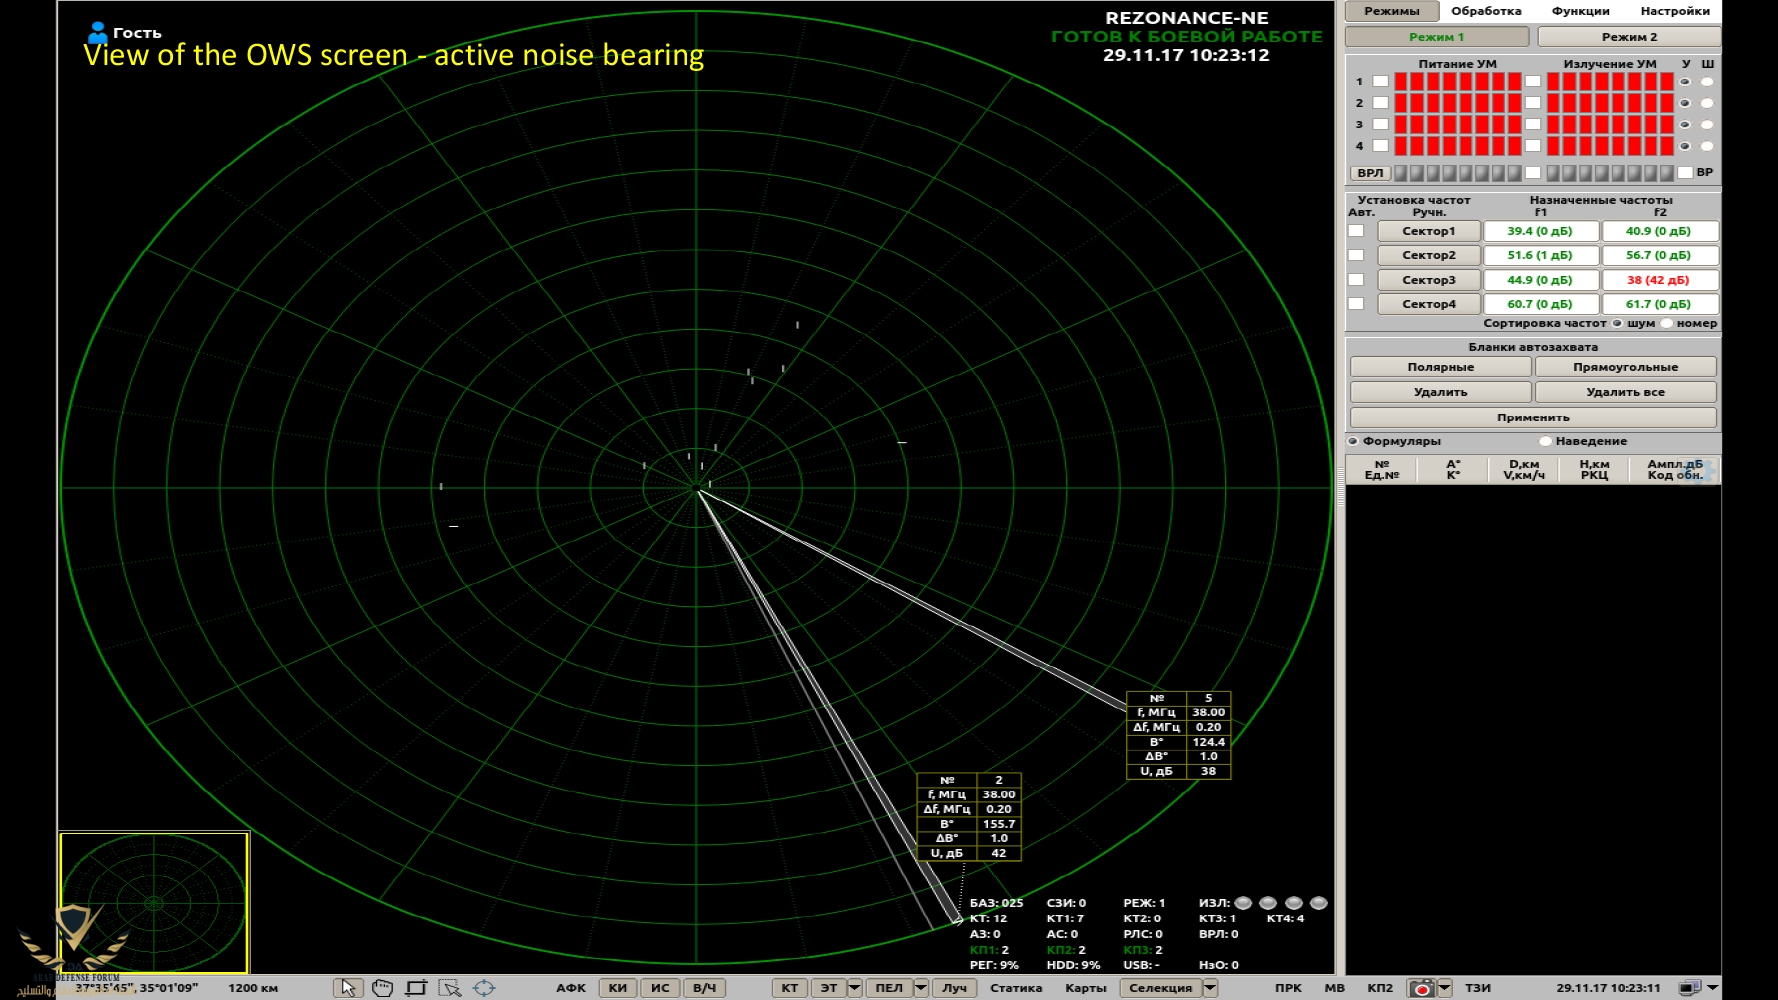Image resolution: width=1778 pixels, height=1000 pixels.
Task: Expand the Селекция dropdown arrow
Action: 1210,988
